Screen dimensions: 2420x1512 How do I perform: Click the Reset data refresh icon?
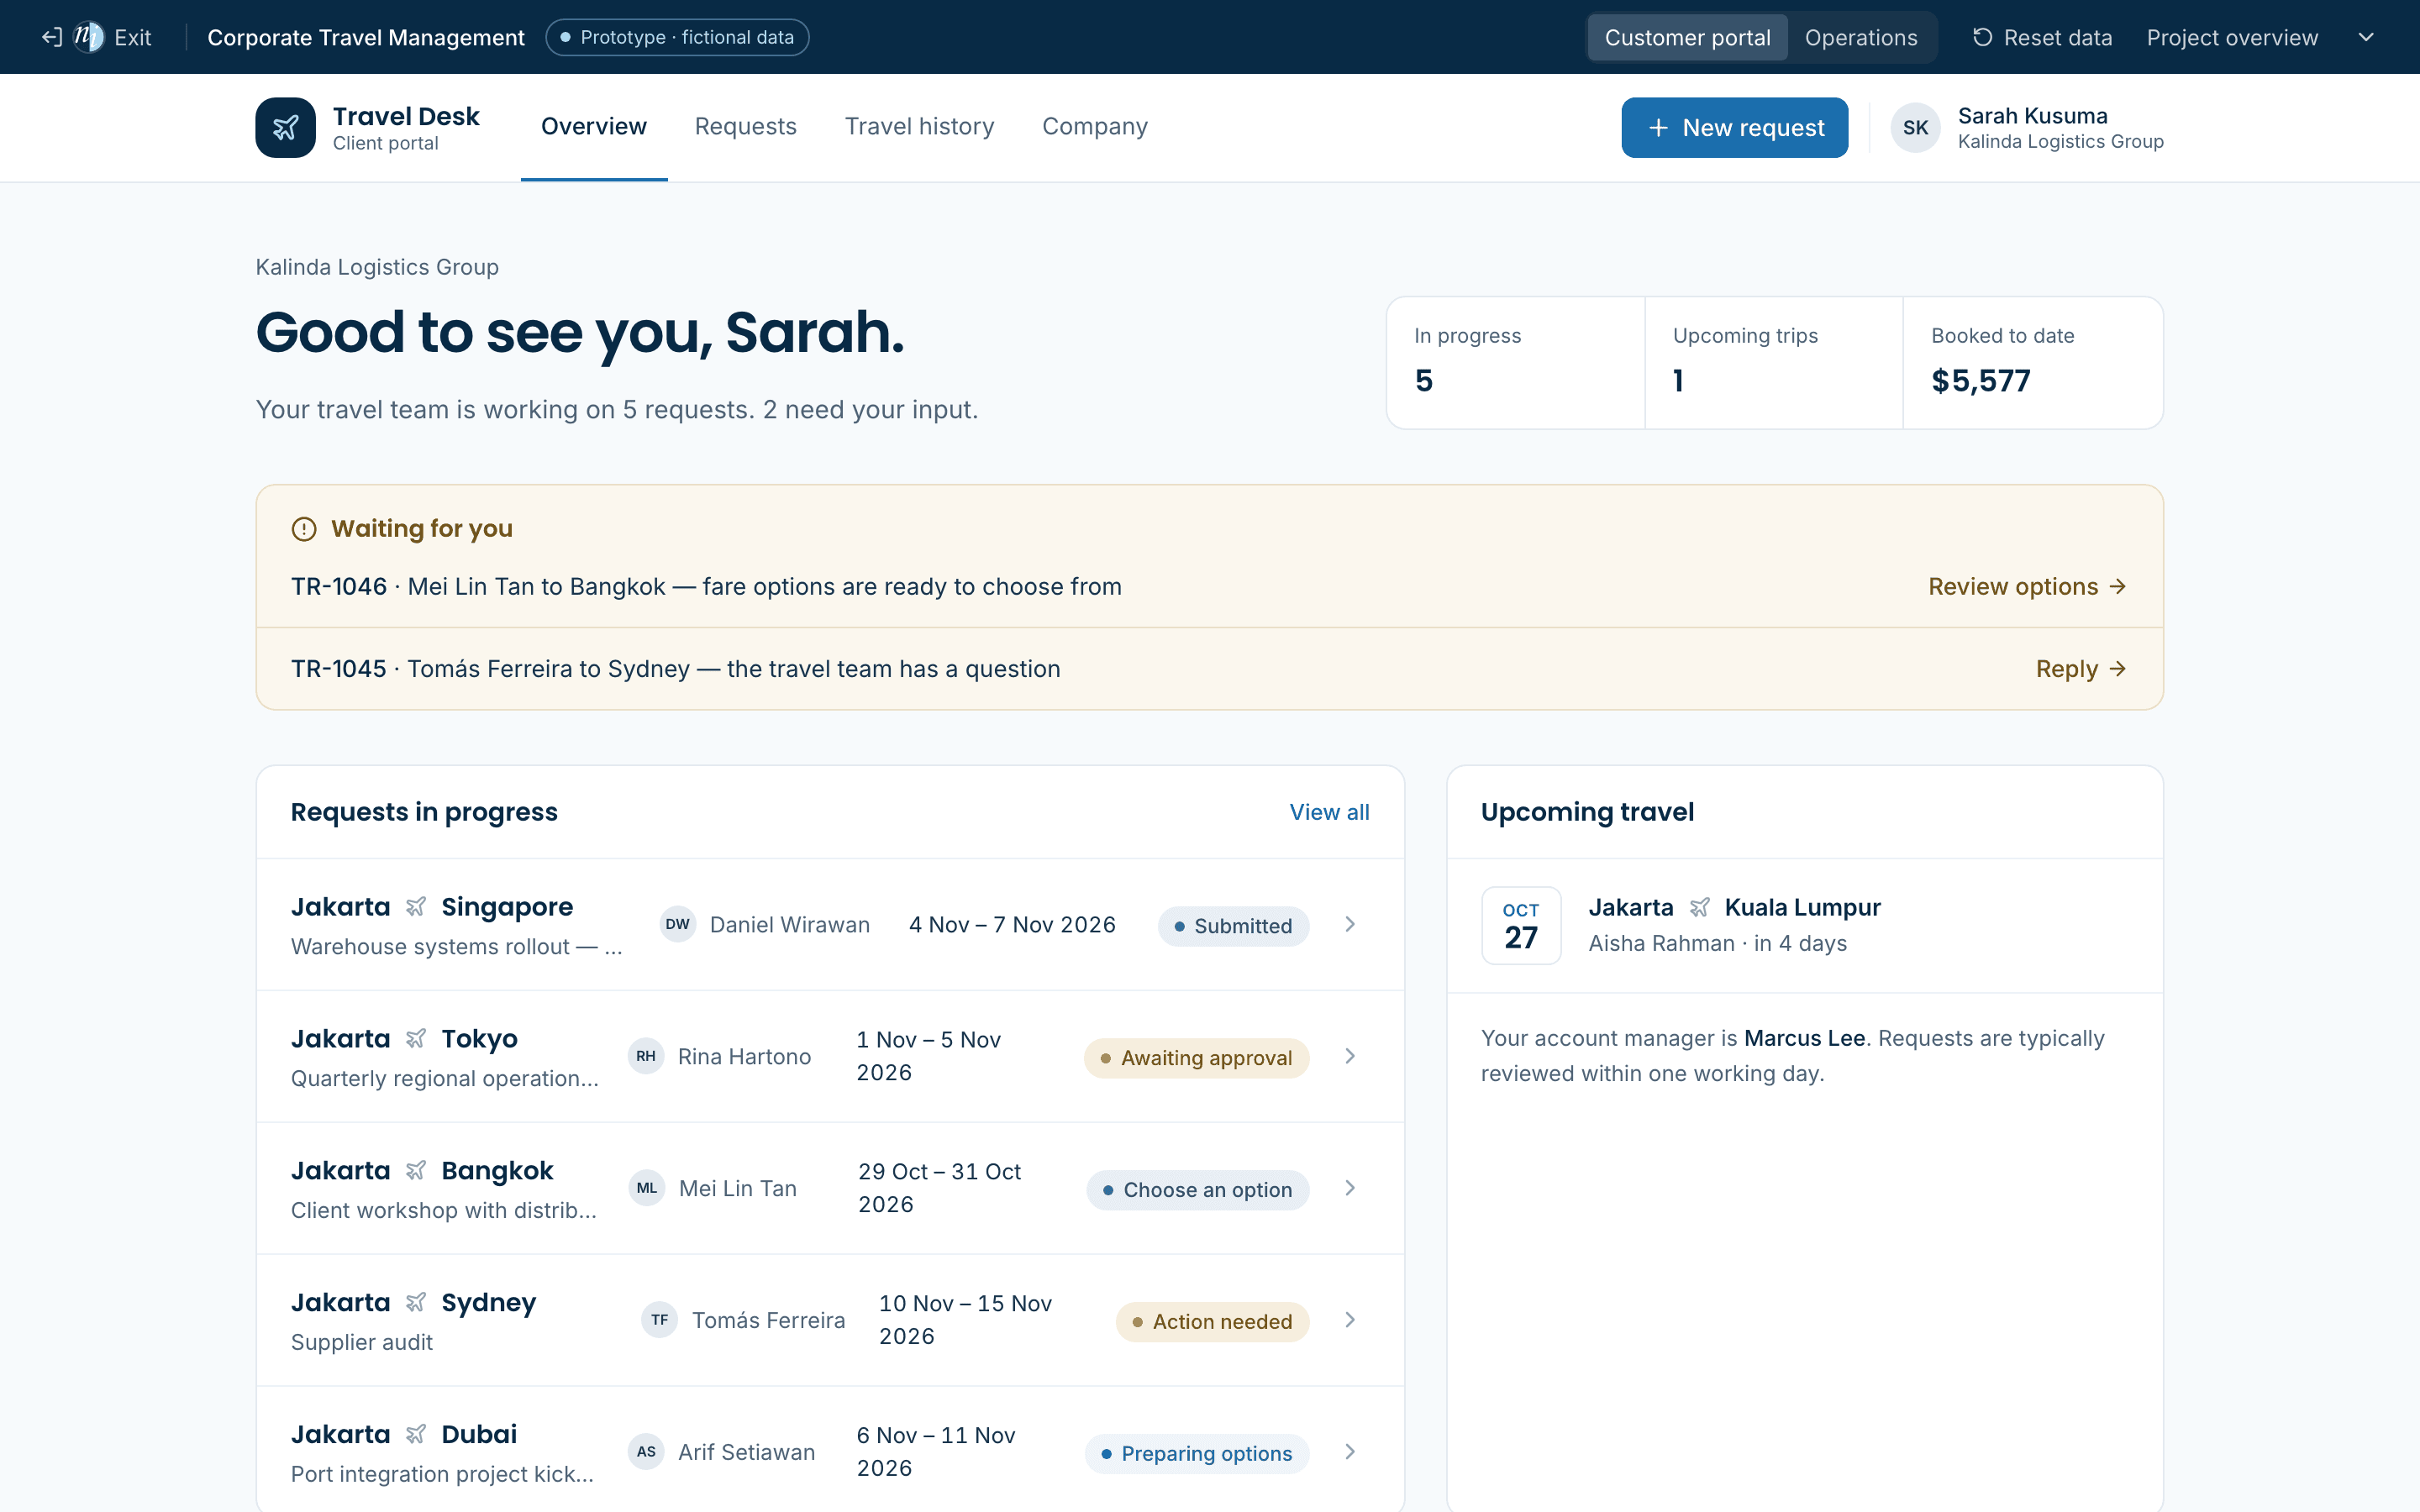pyautogui.click(x=1982, y=37)
